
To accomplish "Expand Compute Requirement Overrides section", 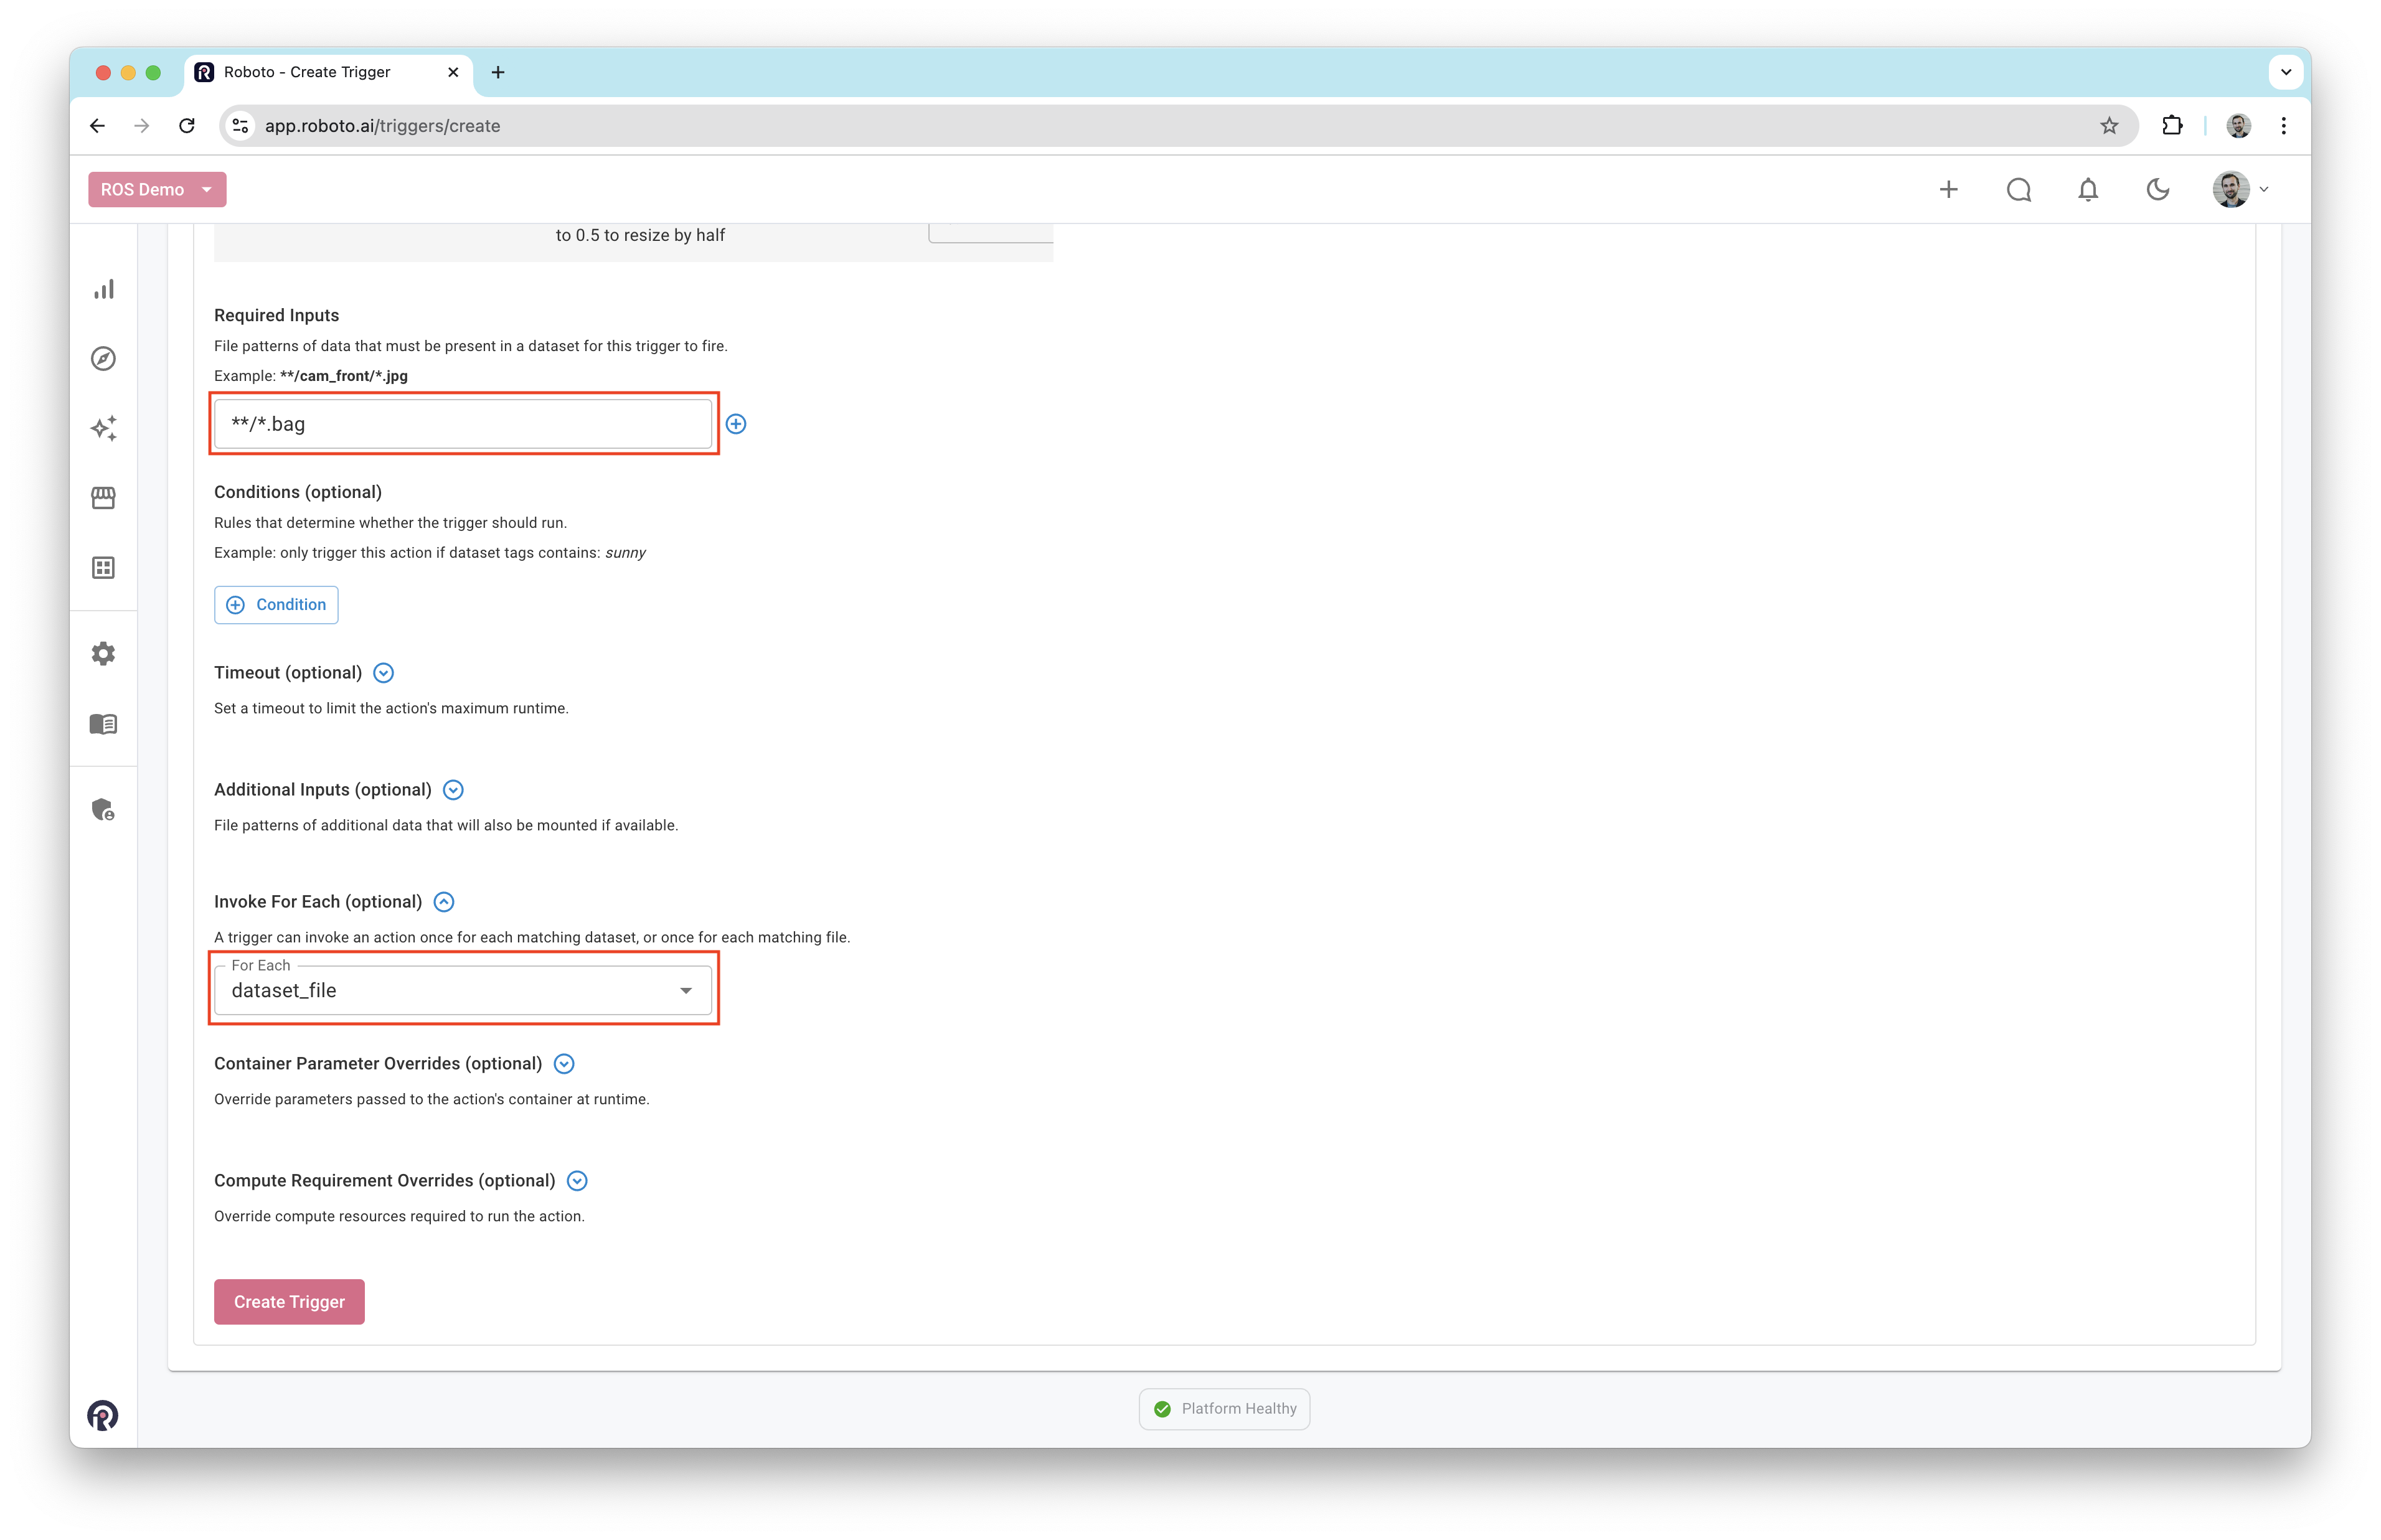I will click(577, 1181).
